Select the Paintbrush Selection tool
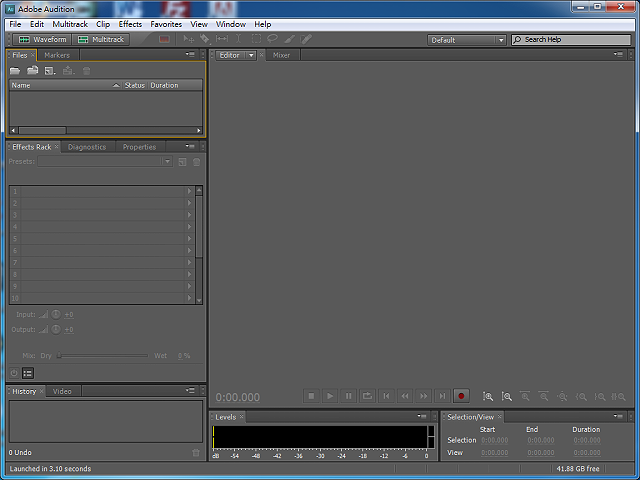Screen dimensions: 640x480 pyautogui.click(x=289, y=39)
